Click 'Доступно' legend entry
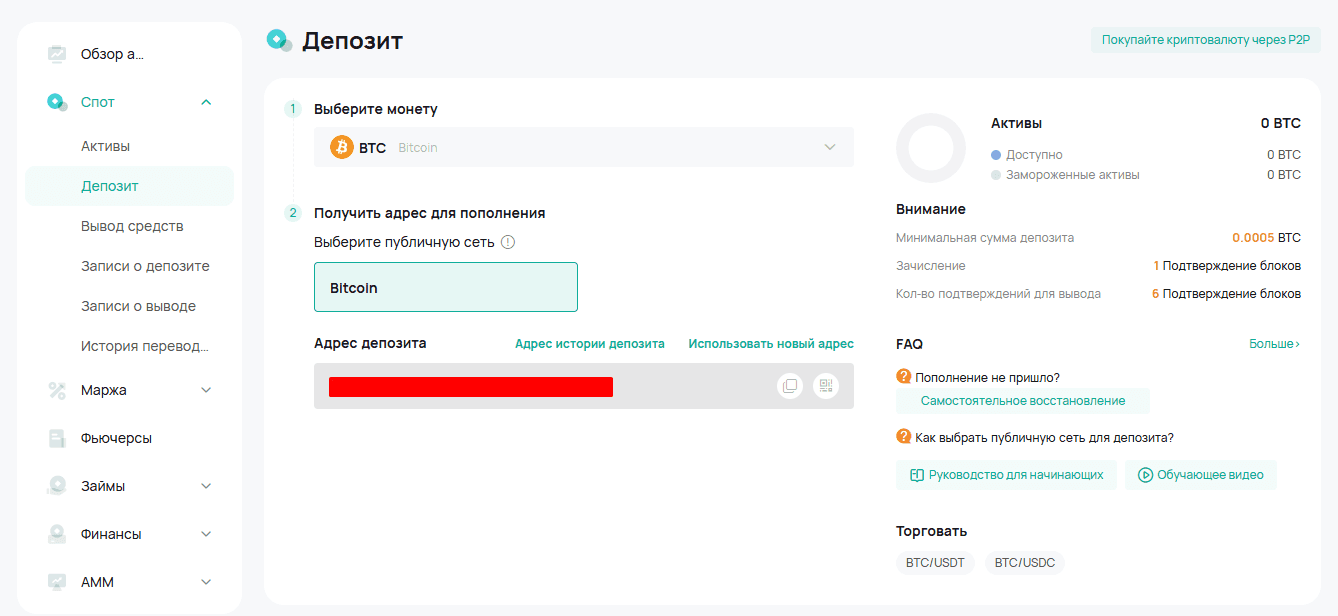The width and height of the screenshot is (1338, 616). click(1027, 155)
